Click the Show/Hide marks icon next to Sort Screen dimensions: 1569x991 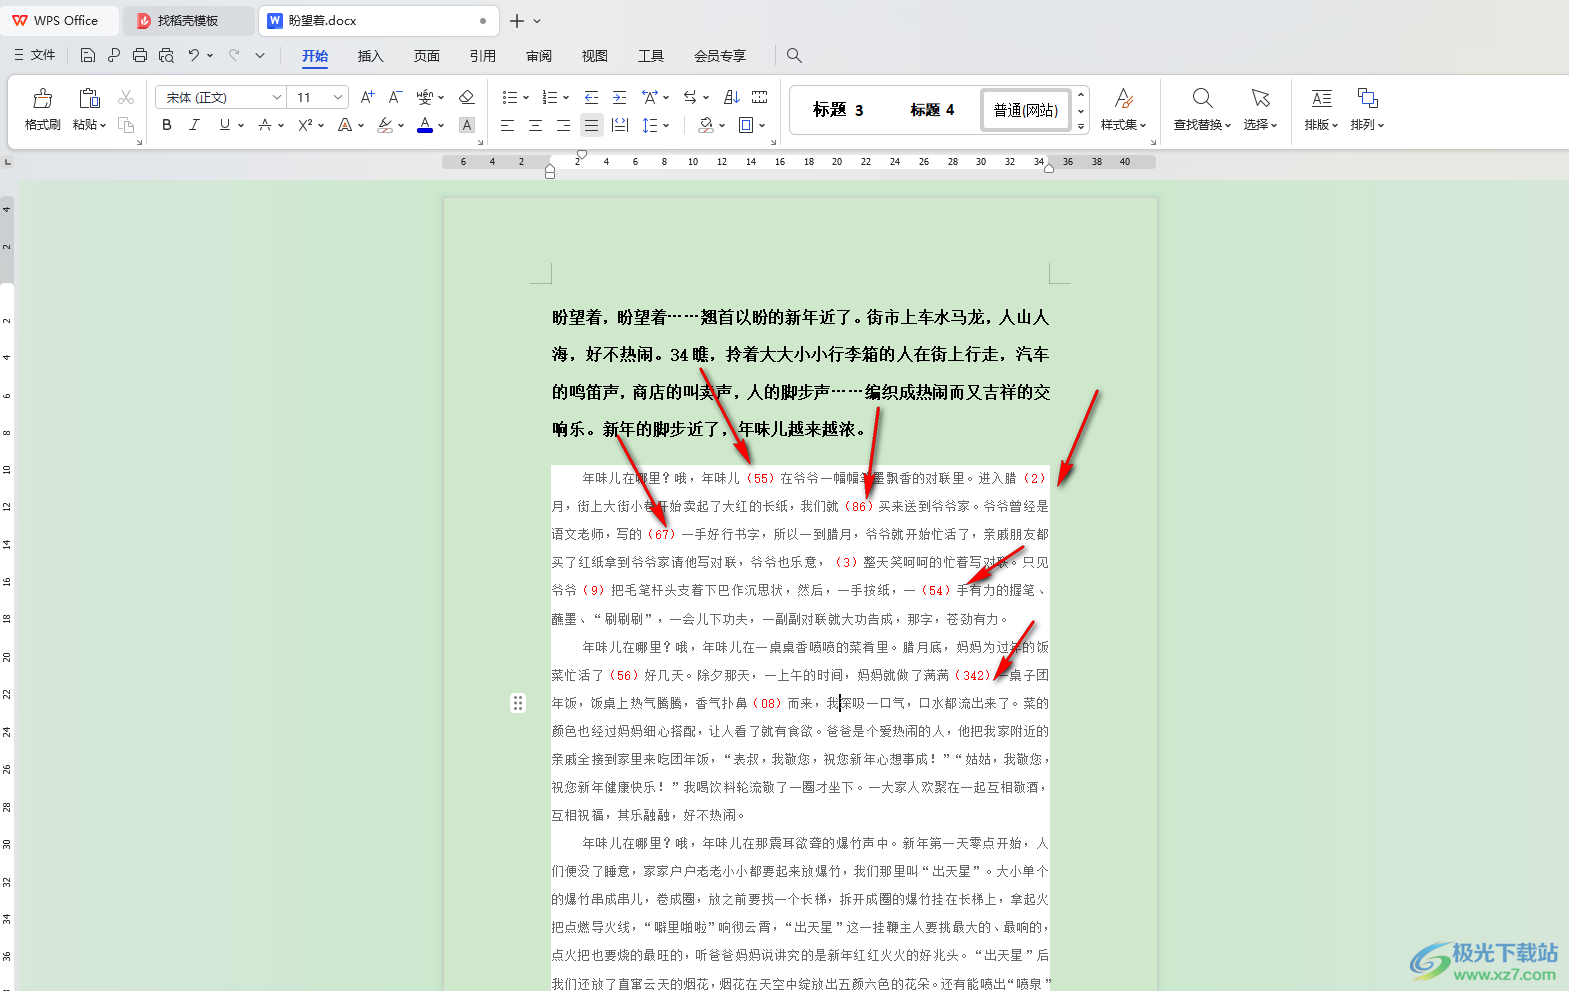[x=760, y=97]
